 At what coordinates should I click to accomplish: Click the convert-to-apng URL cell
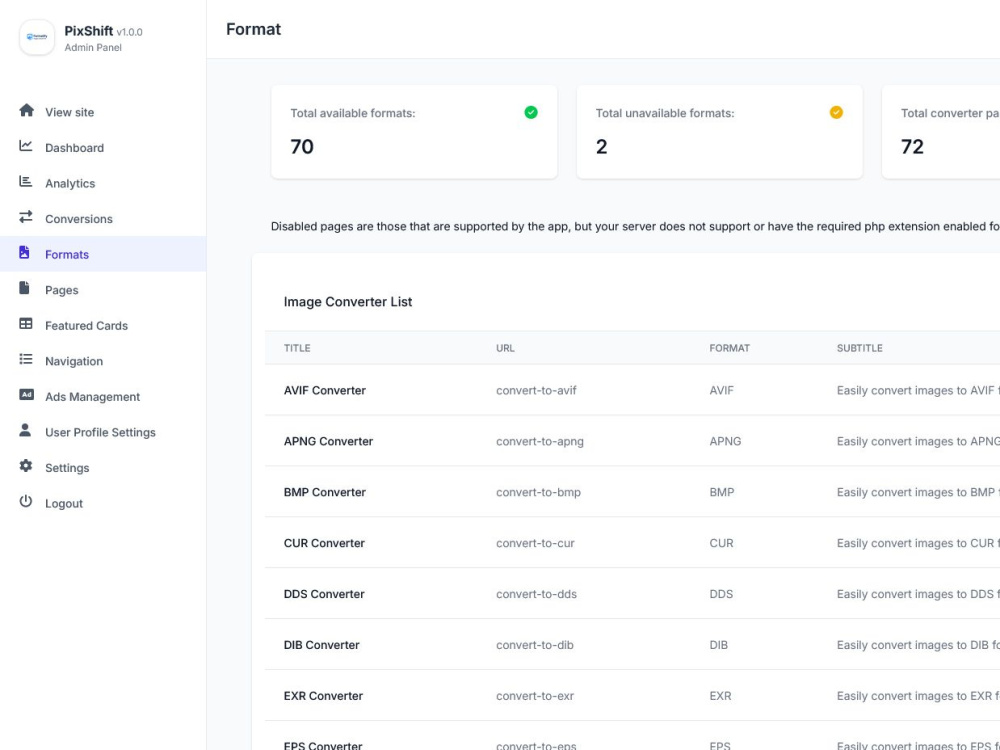pos(540,441)
